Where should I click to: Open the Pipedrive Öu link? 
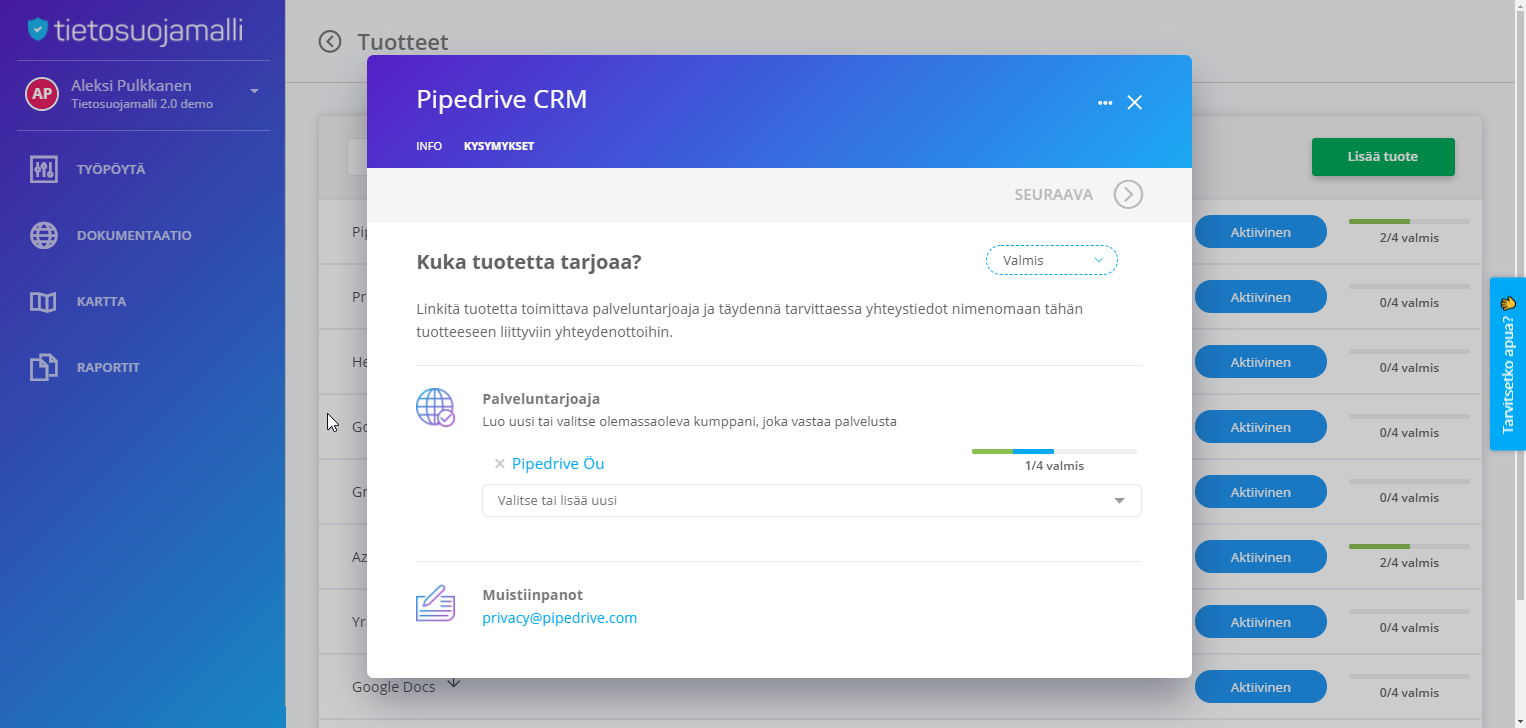click(x=558, y=464)
